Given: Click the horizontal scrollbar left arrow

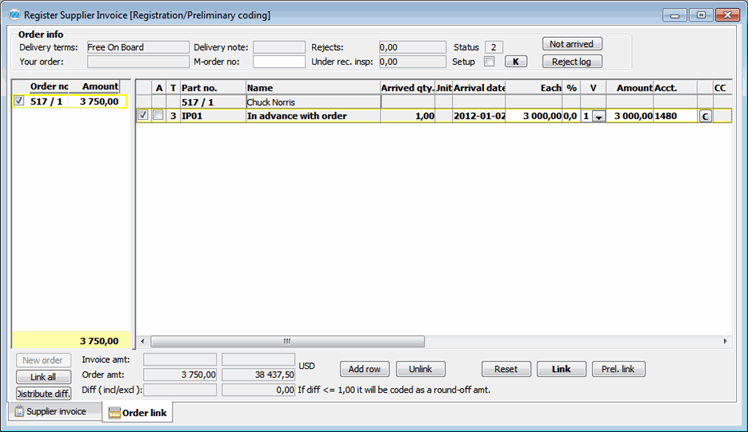Looking at the screenshot, I should [142, 341].
